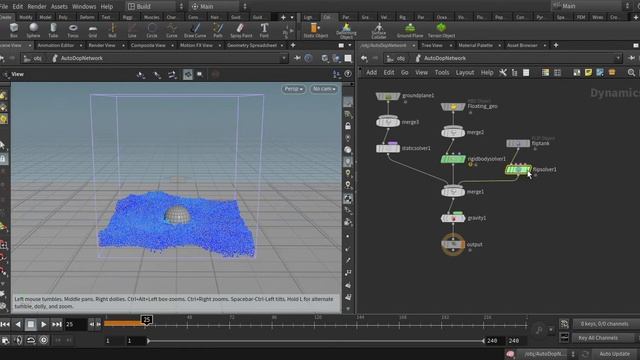Open the Render menu
This screenshot has height=360, width=640.
point(37,7)
